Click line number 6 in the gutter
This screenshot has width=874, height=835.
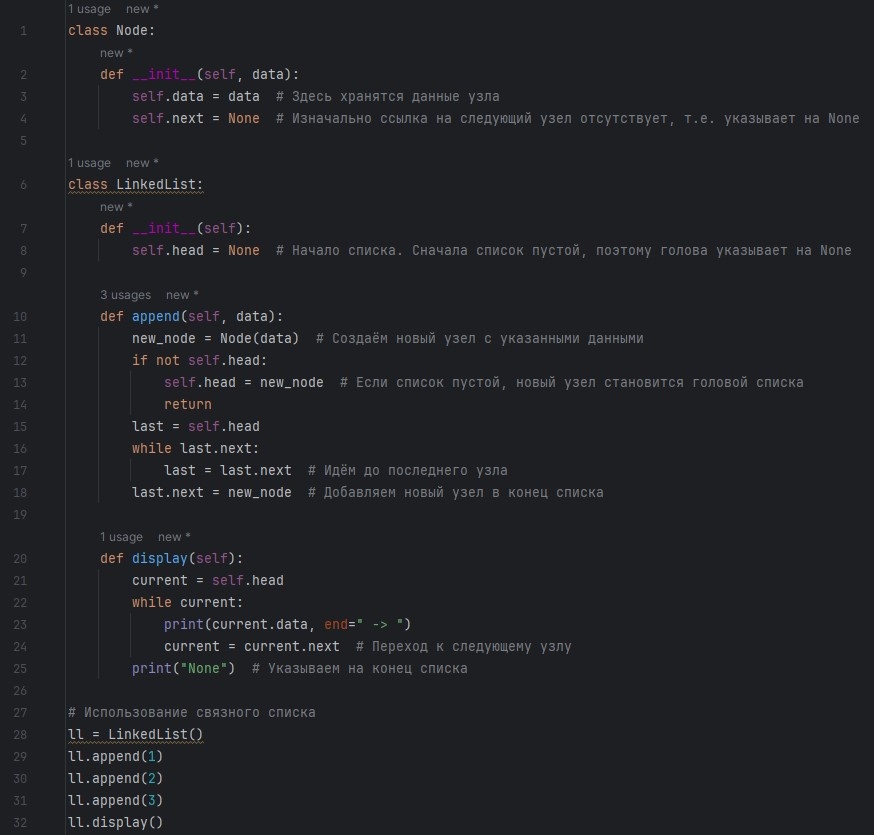[23, 185]
